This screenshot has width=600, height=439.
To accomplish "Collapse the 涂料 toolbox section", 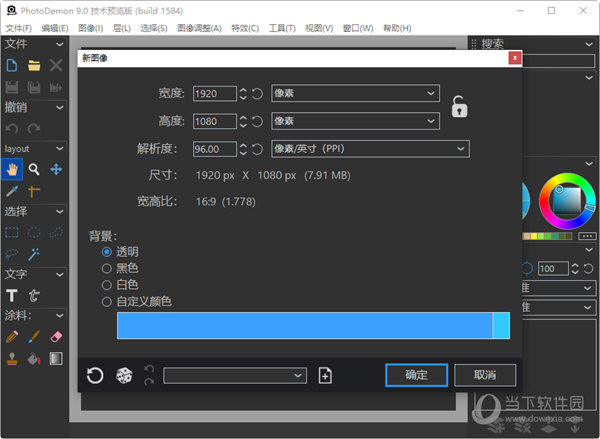I will point(60,315).
